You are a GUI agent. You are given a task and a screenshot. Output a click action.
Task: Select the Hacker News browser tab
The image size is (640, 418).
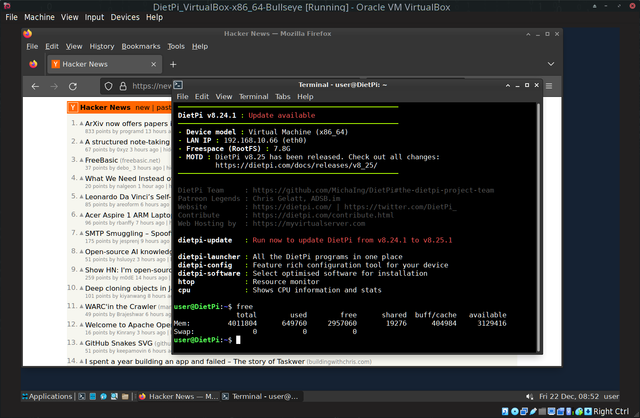[104, 64]
